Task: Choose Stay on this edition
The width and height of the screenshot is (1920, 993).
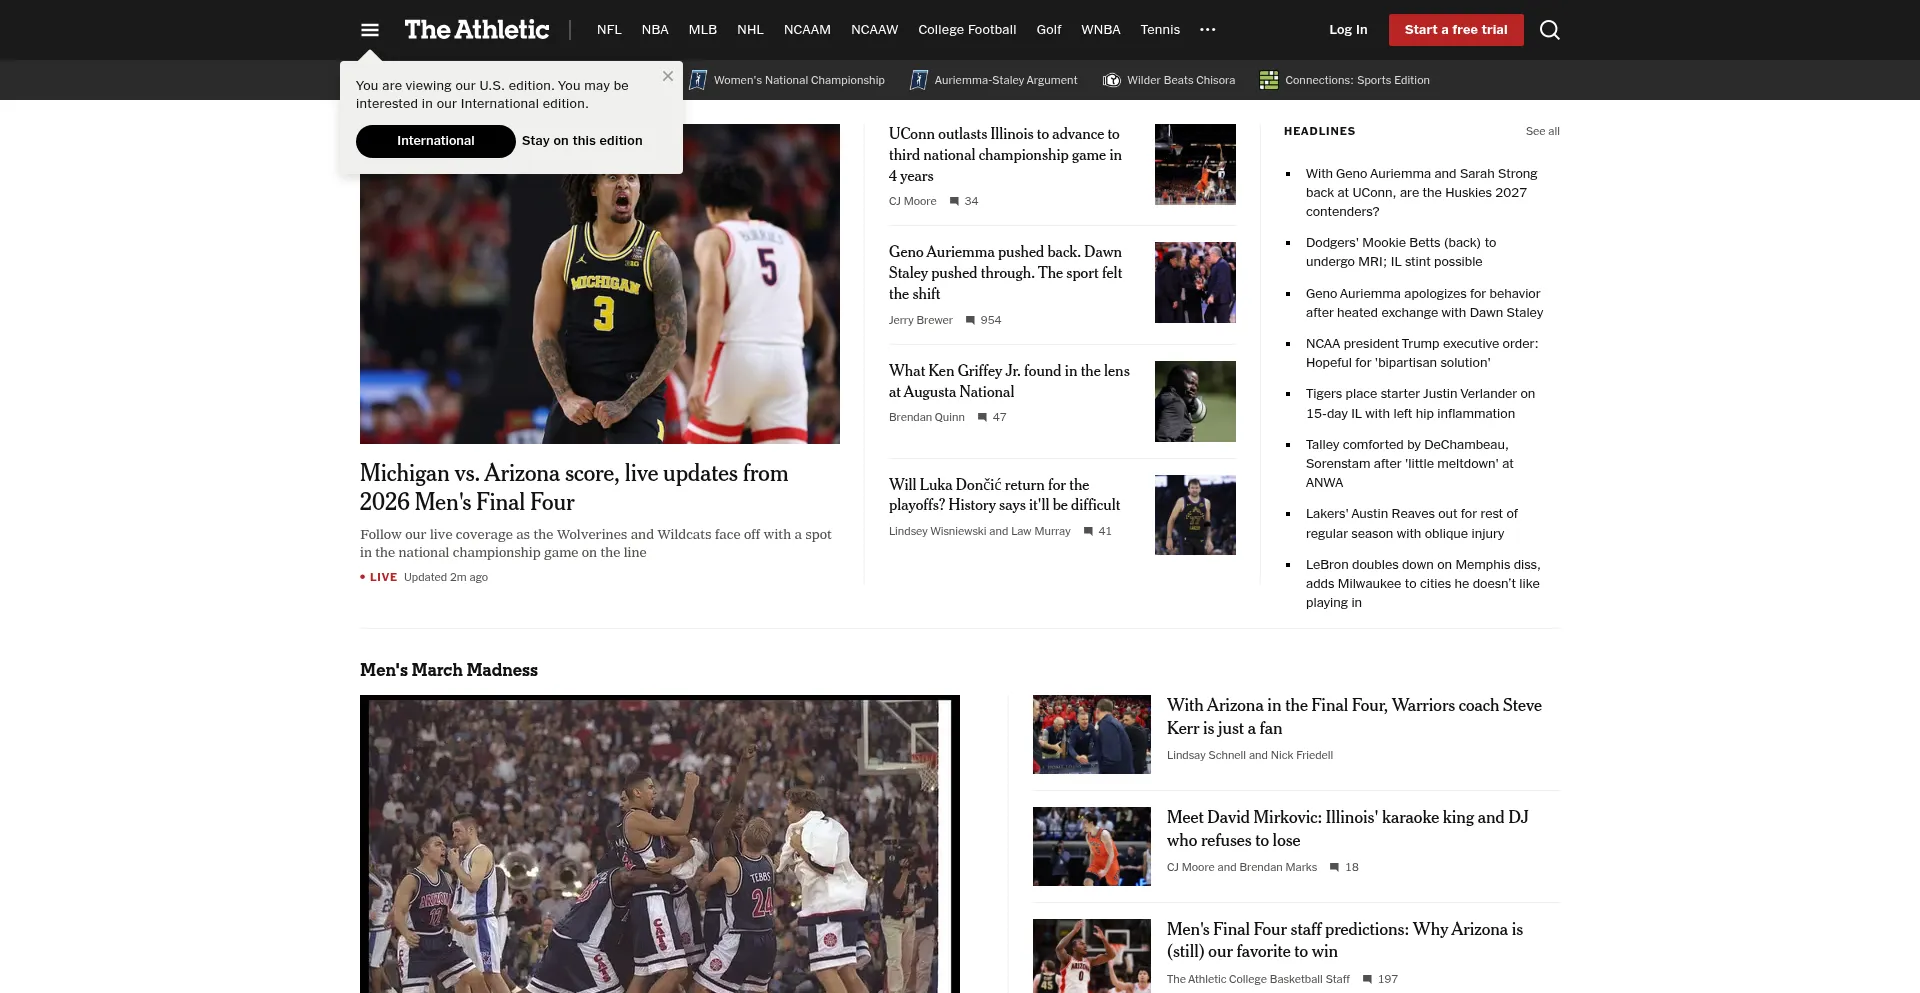Action: [x=582, y=141]
